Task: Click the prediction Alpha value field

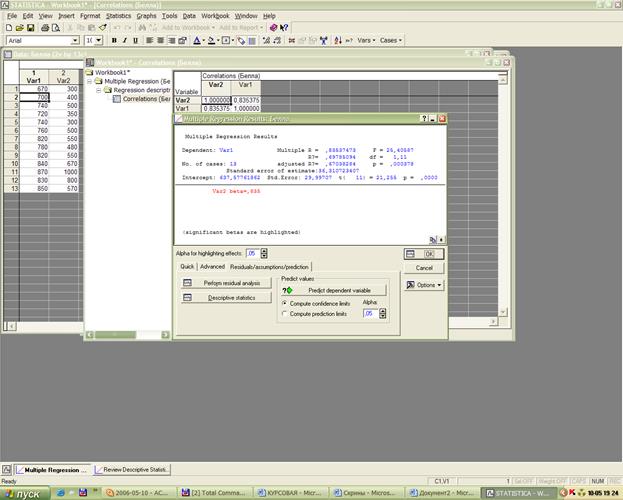Action: coord(370,314)
